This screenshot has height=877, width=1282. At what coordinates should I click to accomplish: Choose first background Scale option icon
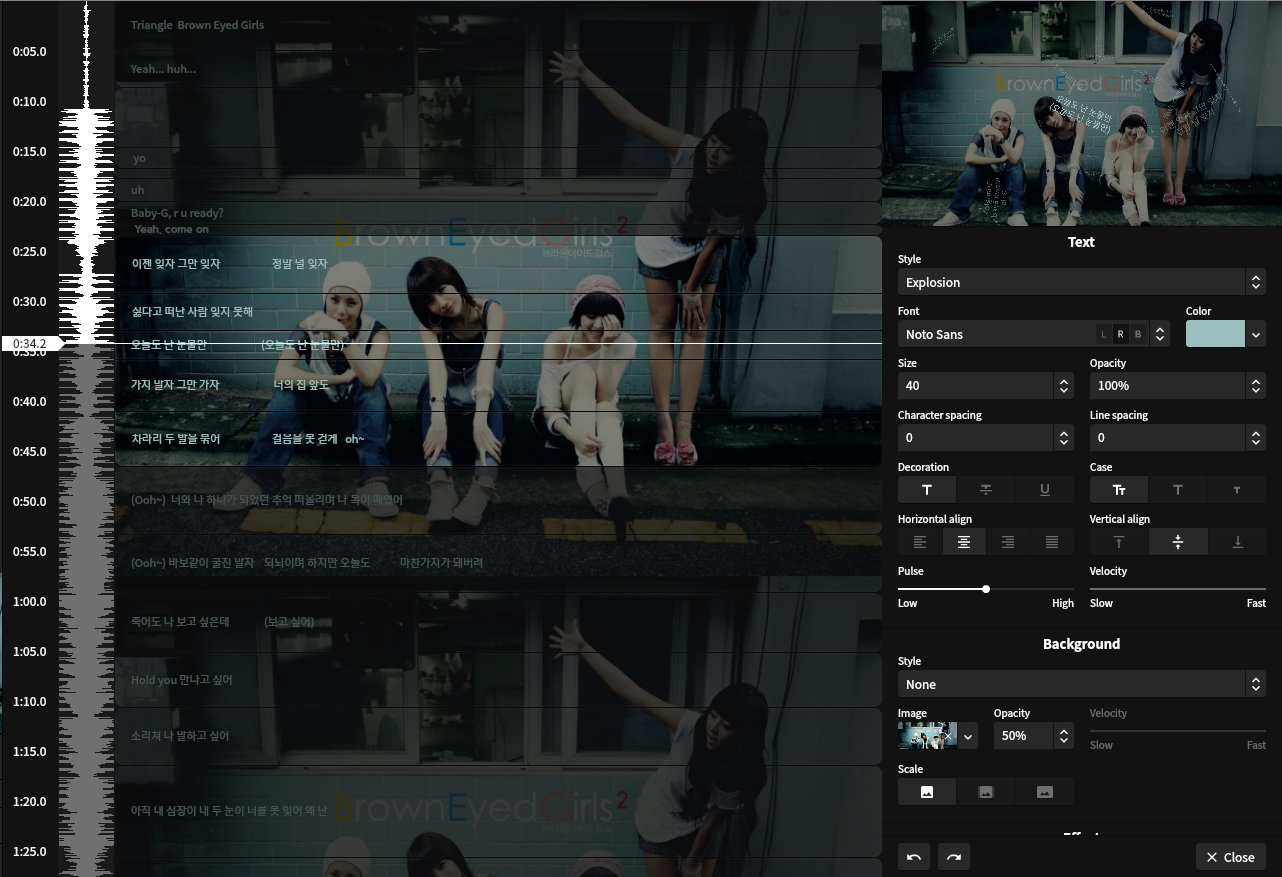click(x=927, y=792)
